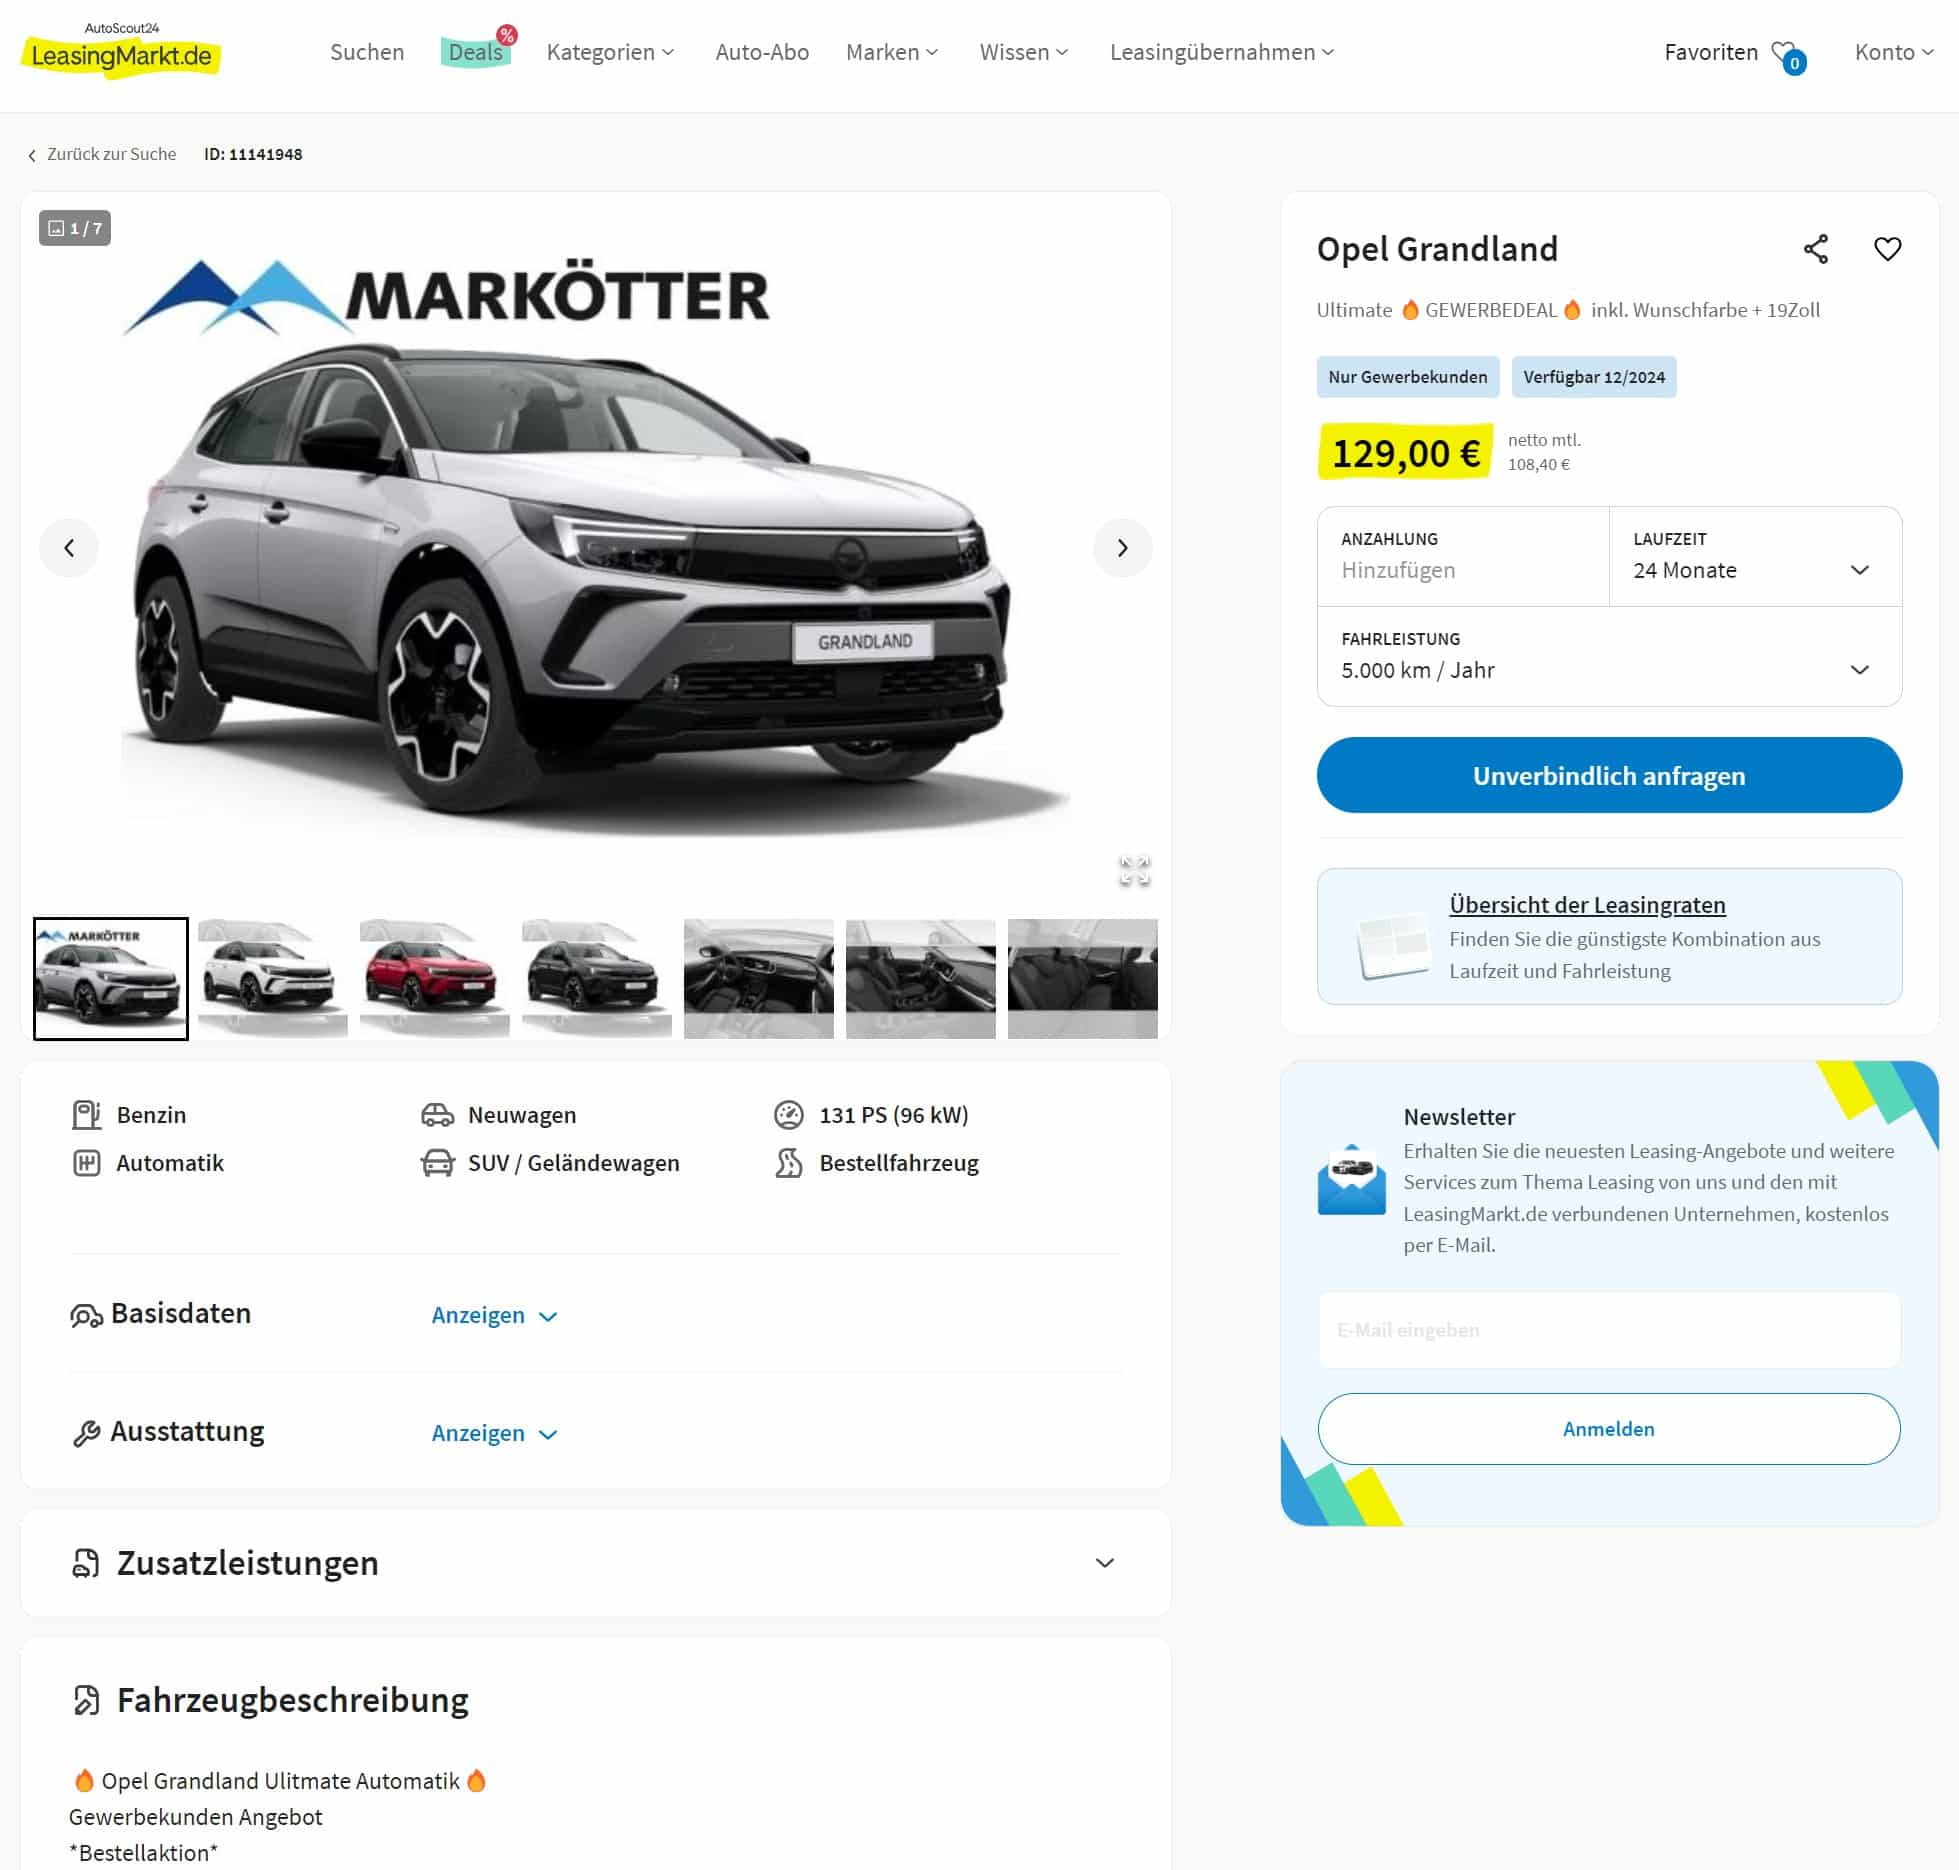Screen dimensions: 1959x1870
Task: Click Unverbindlich anfragen button
Action: (1609, 775)
